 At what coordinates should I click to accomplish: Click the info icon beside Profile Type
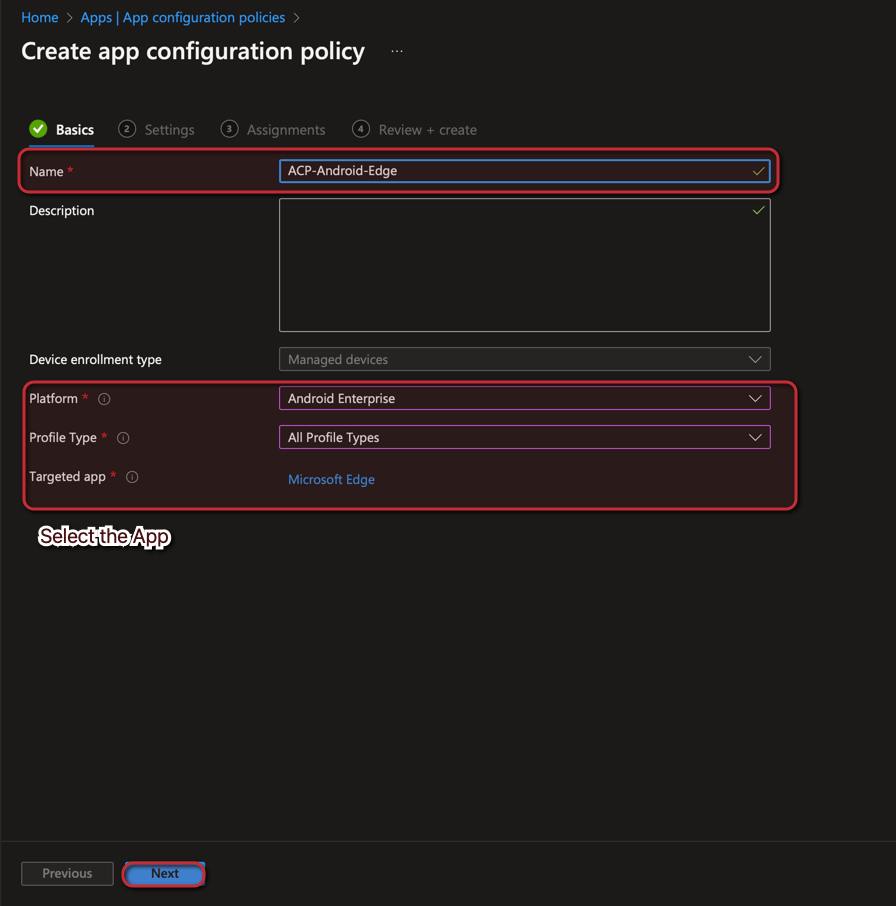tap(123, 438)
